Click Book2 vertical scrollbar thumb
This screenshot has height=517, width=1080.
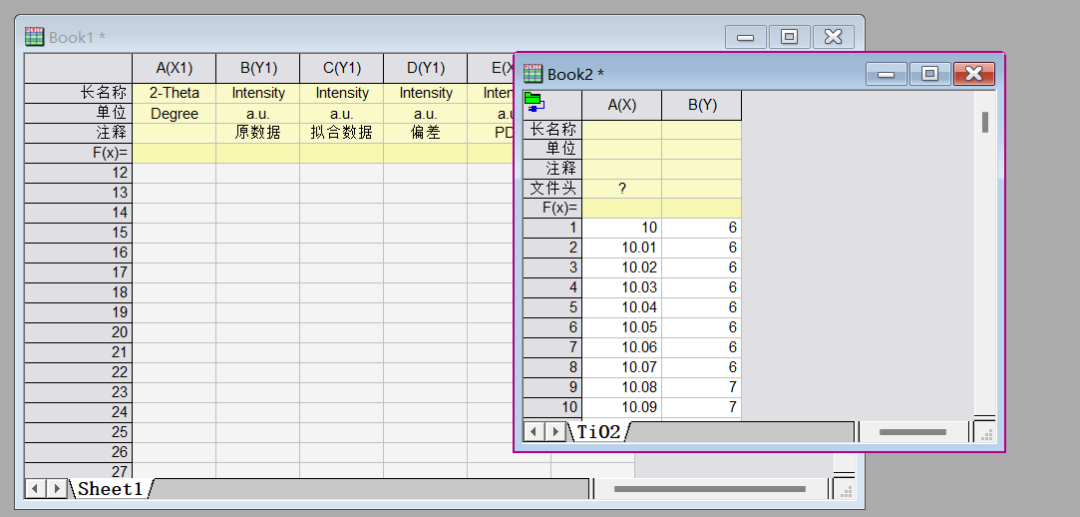(985, 122)
